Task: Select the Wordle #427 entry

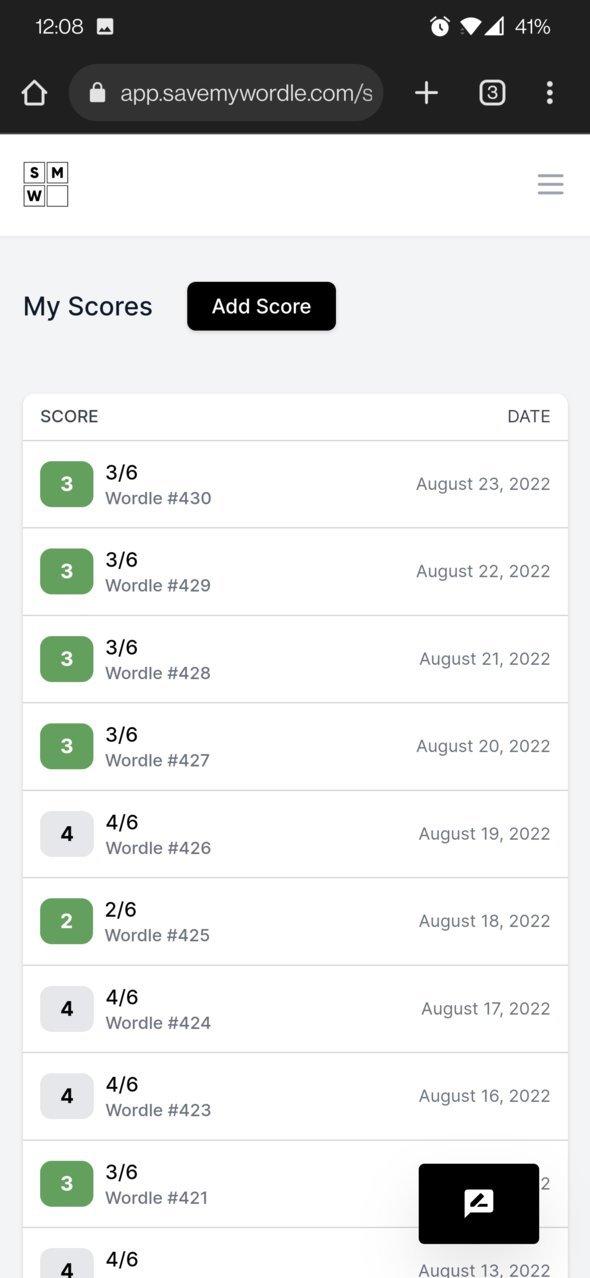Action: pos(295,747)
